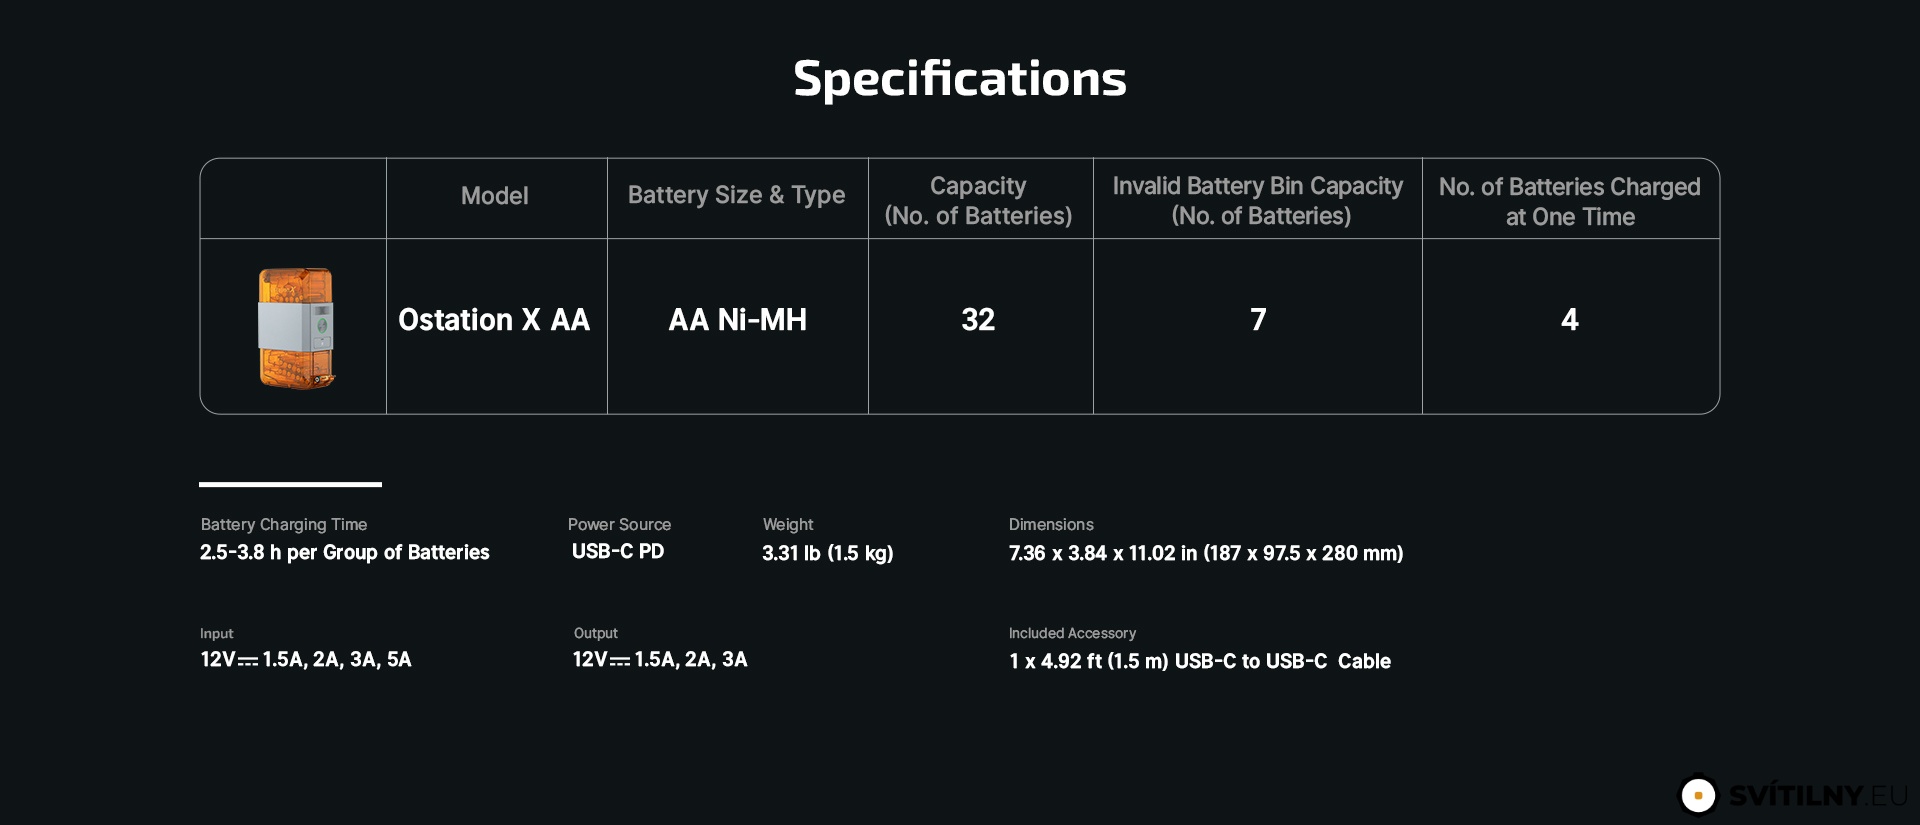Click the Battery Charging Time value text

pos(345,553)
